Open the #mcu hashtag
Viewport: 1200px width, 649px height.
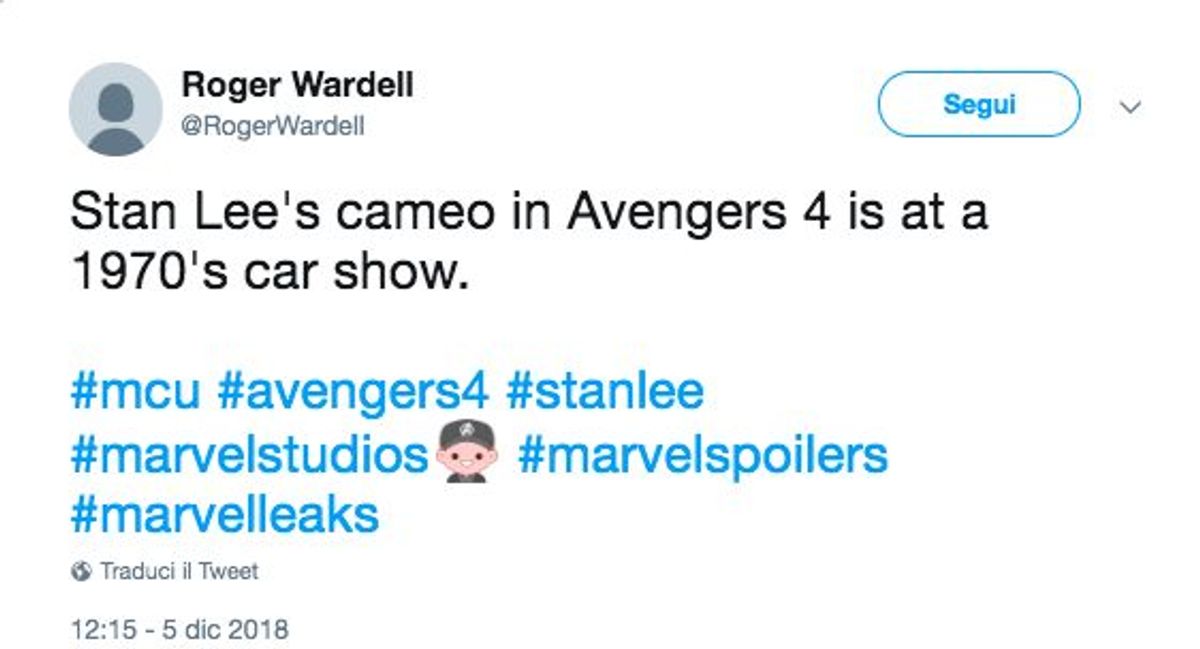pos(135,391)
